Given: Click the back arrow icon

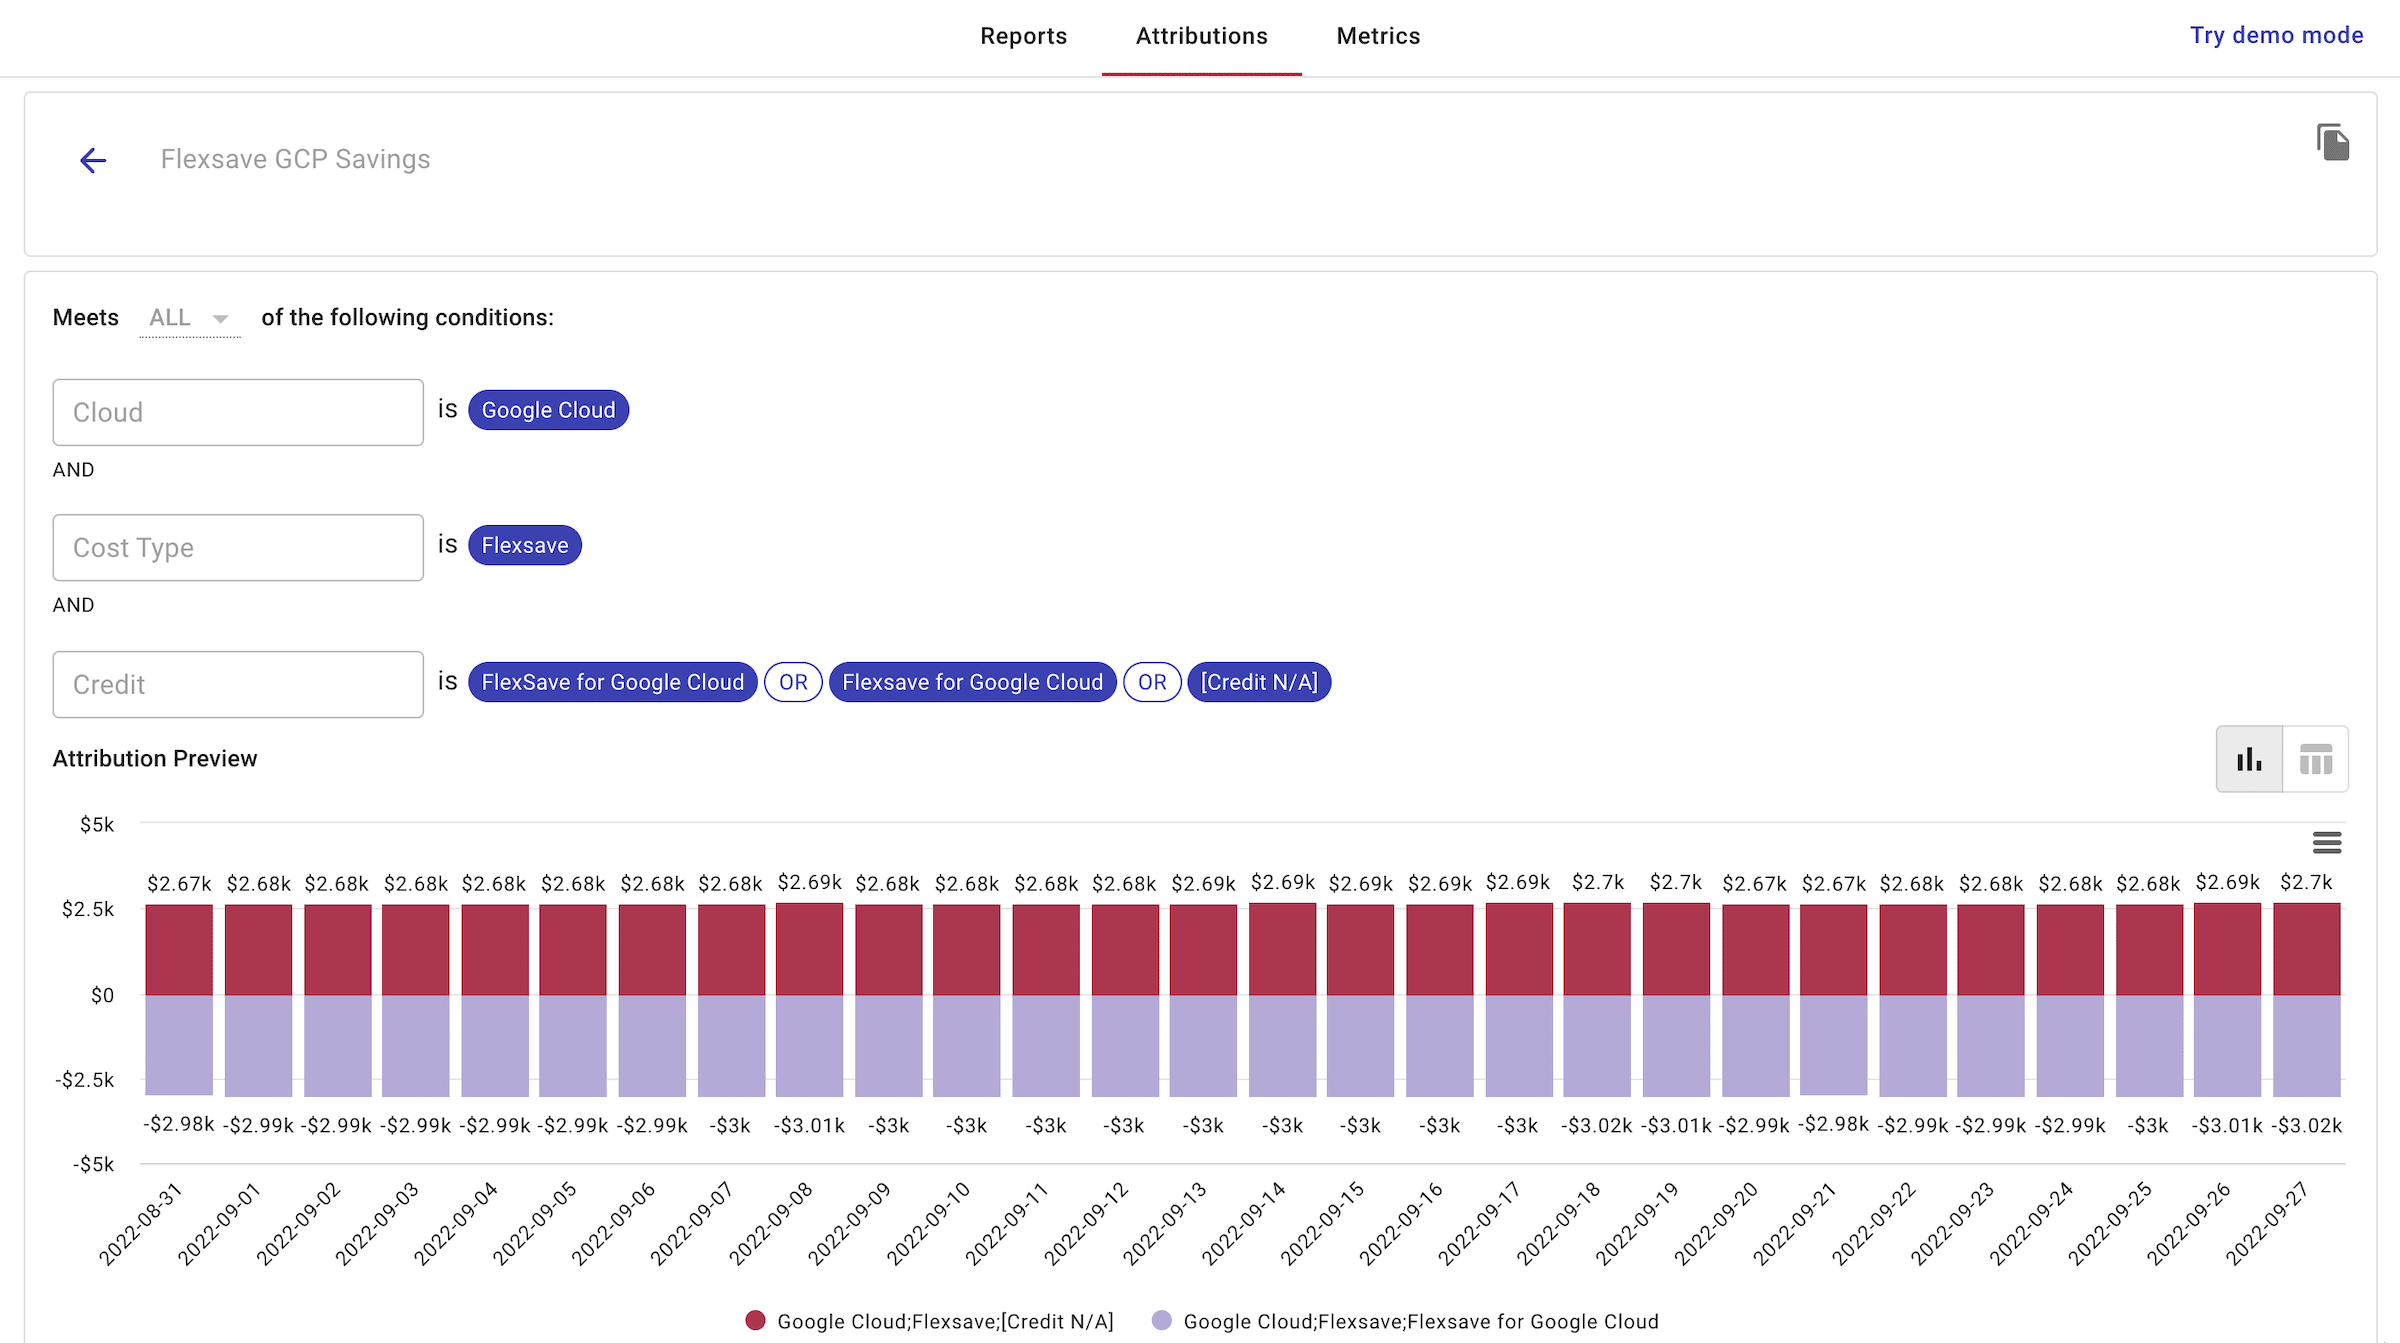Looking at the screenshot, I should 93,160.
